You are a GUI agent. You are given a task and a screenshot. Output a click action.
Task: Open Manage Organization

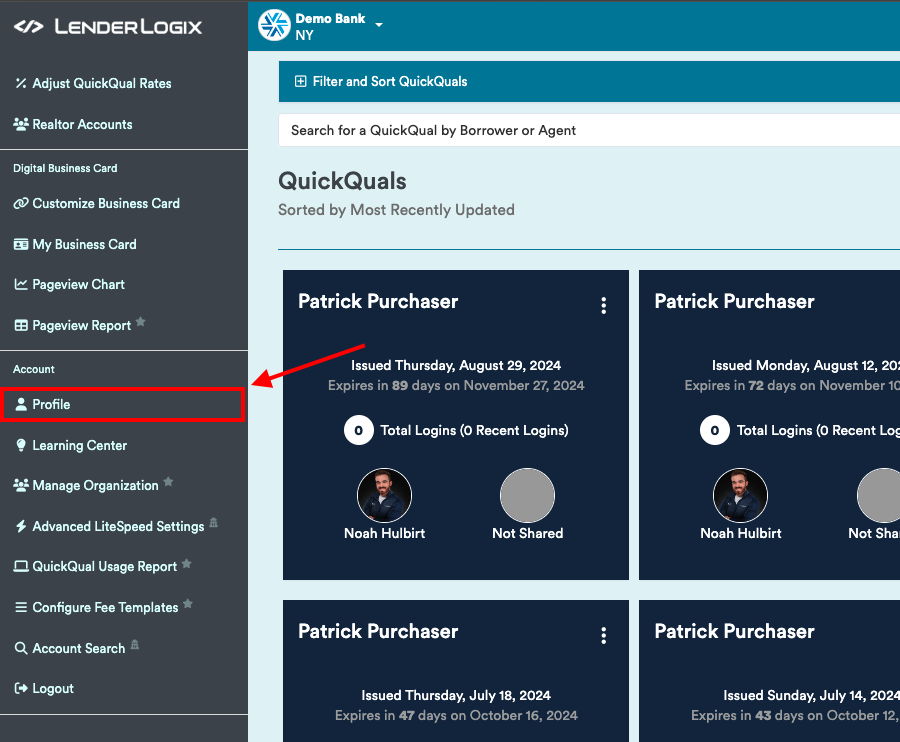(95, 486)
